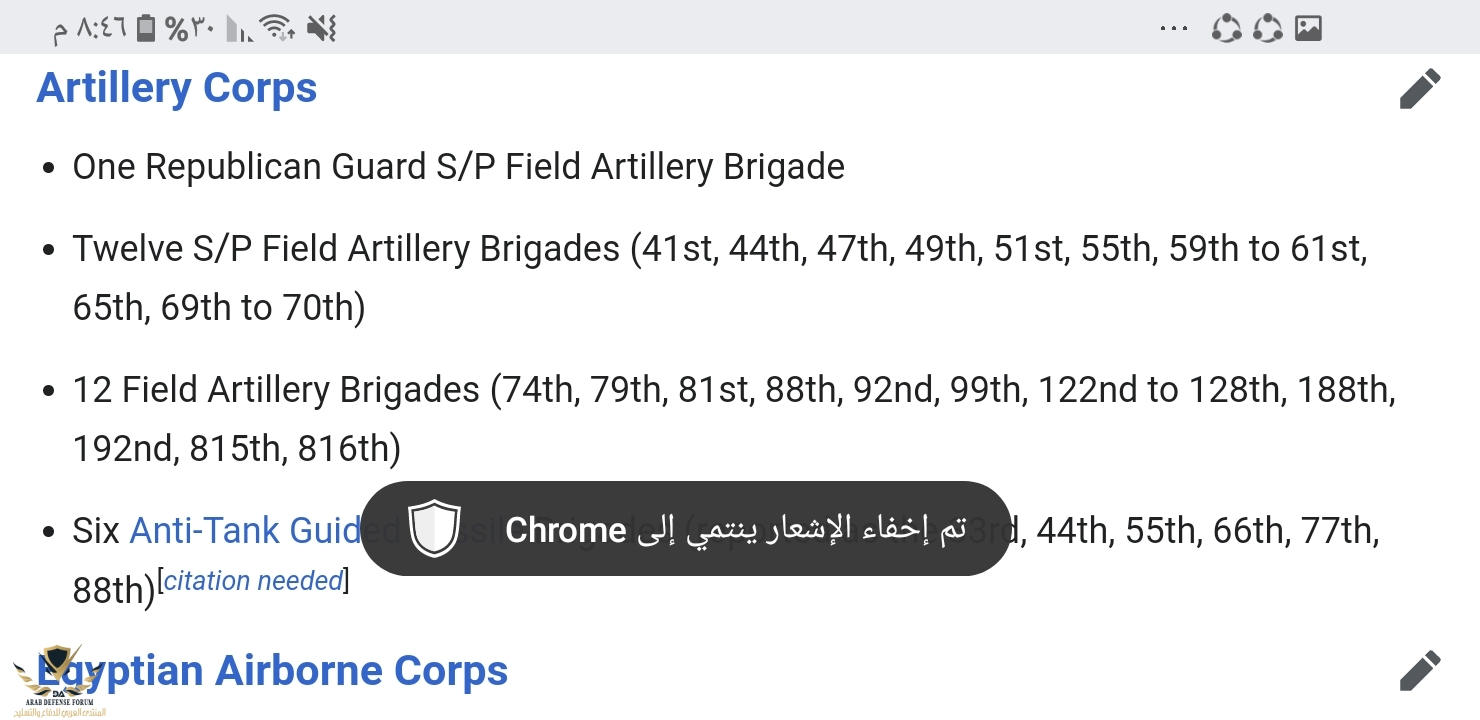1480x720 pixels.
Task: Tap the One Republican Guard brigade list item
Action: tap(458, 167)
